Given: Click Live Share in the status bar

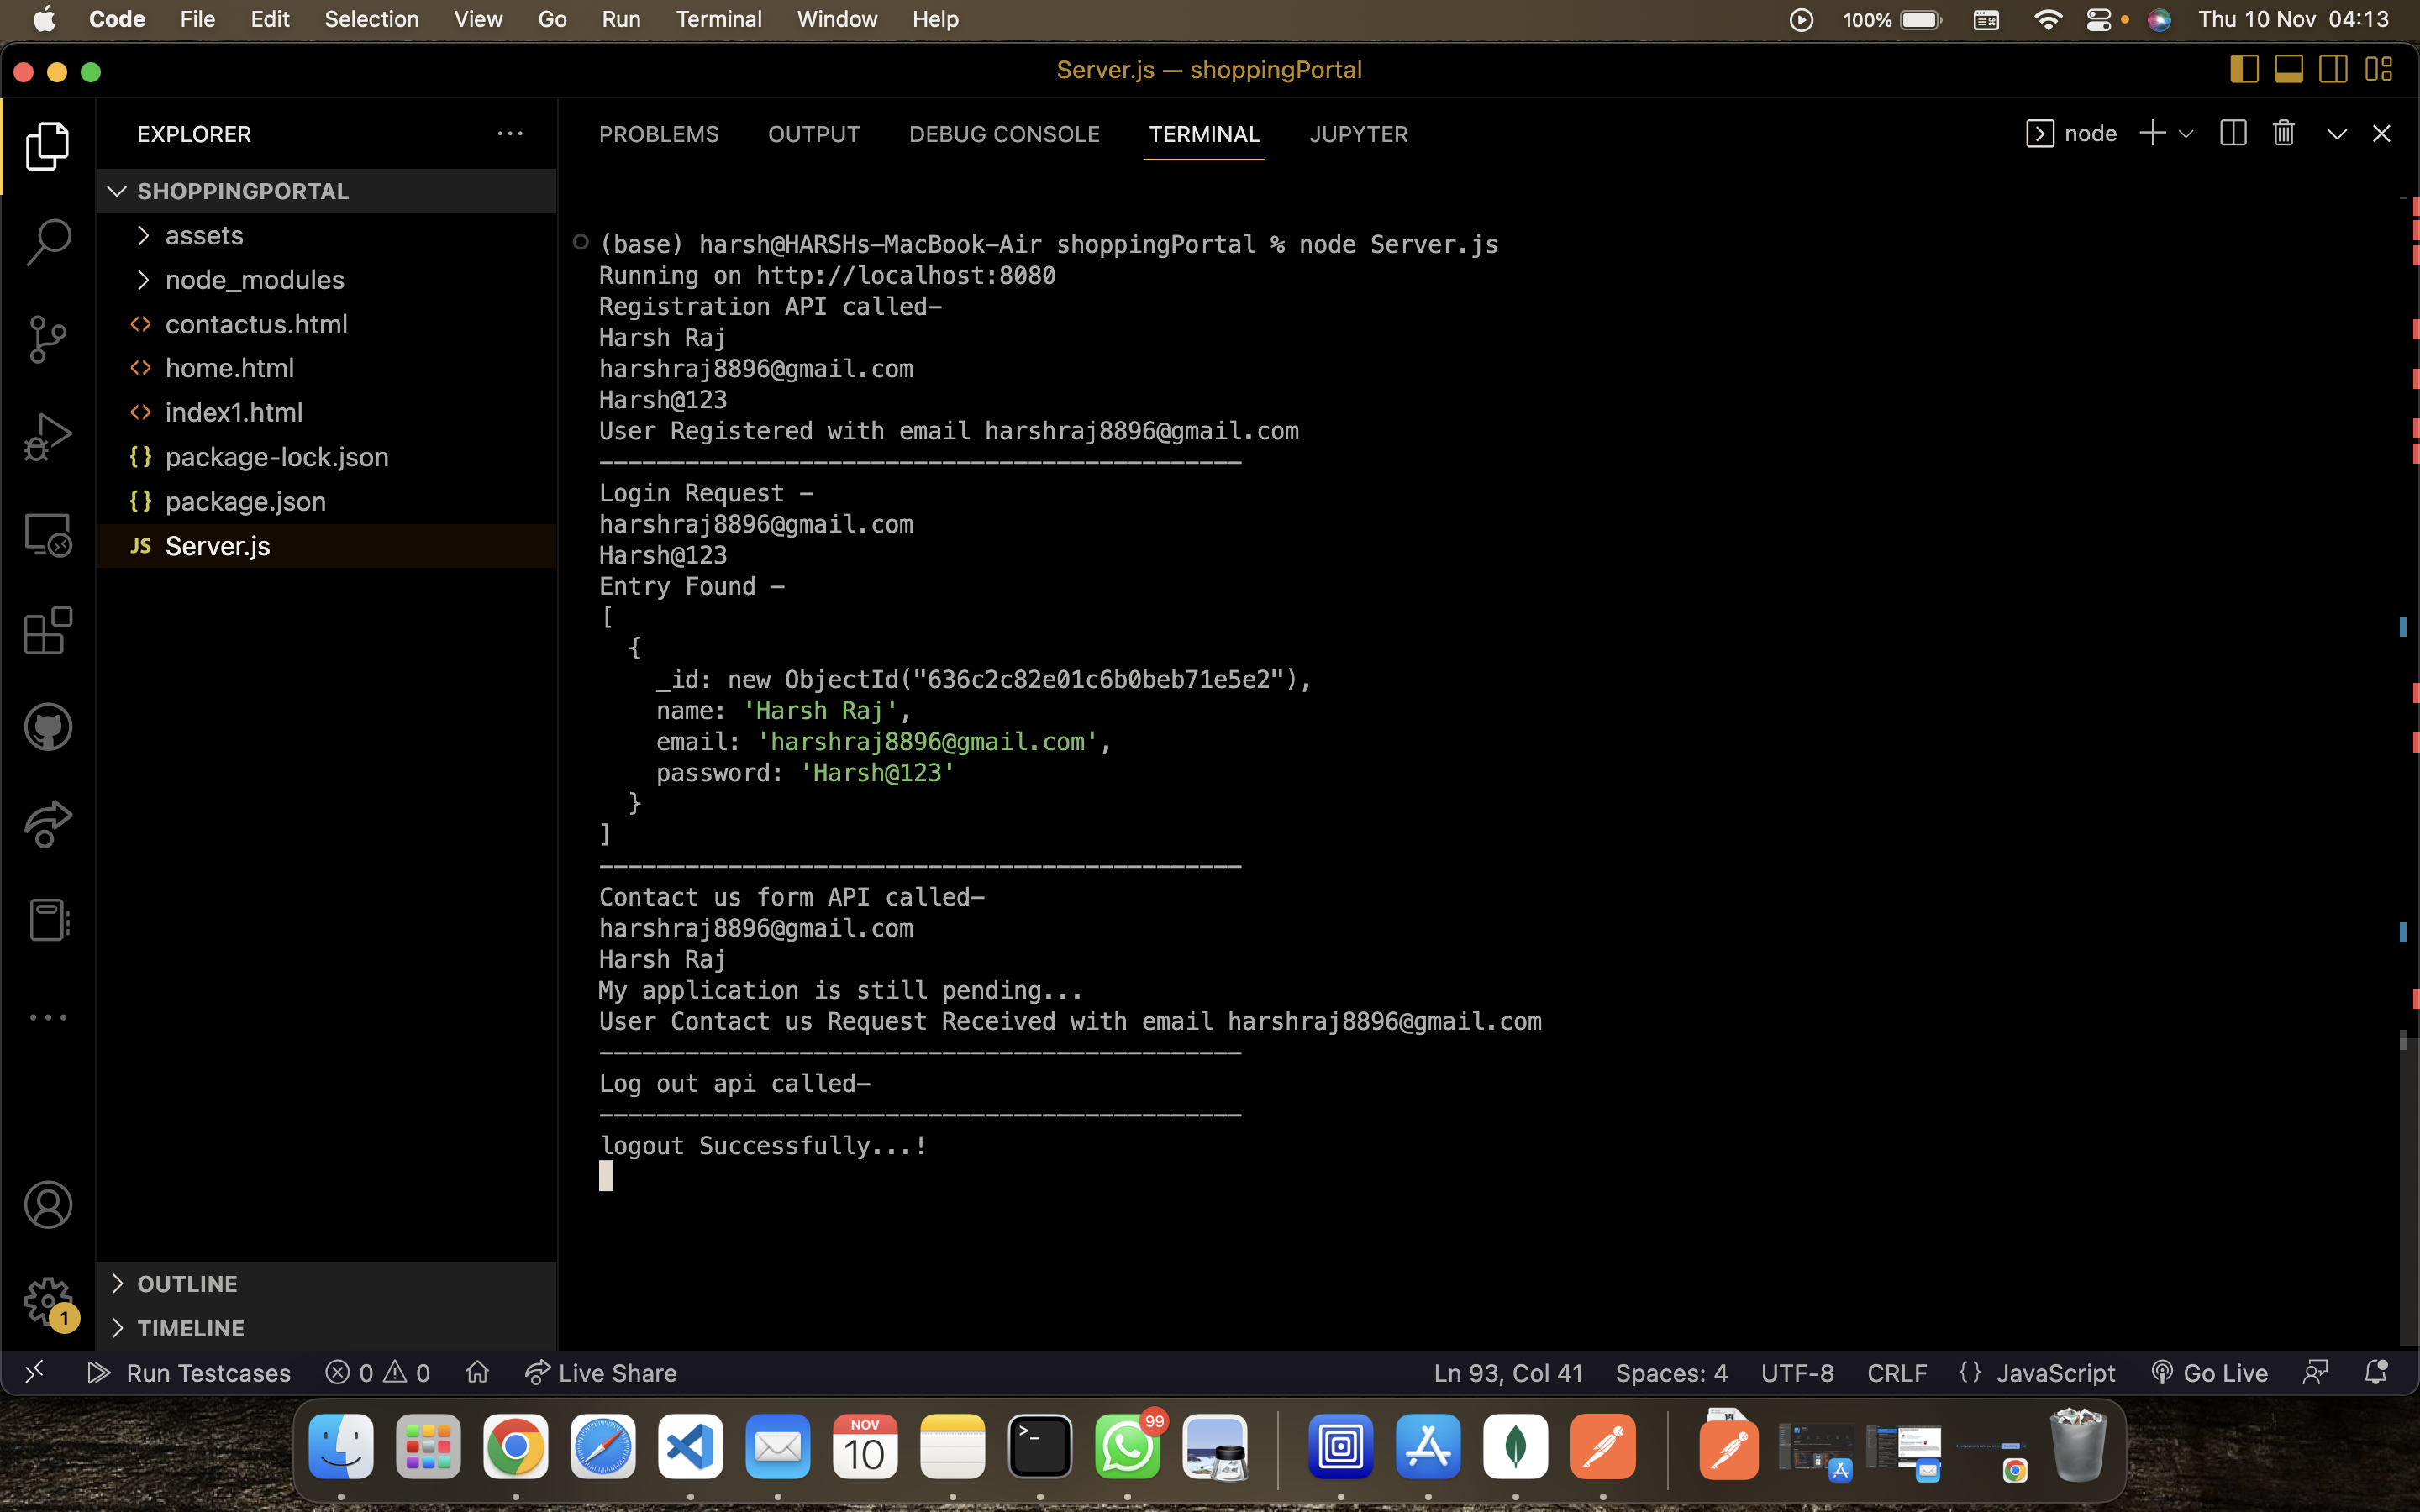Looking at the screenshot, I should point(600,1372).
